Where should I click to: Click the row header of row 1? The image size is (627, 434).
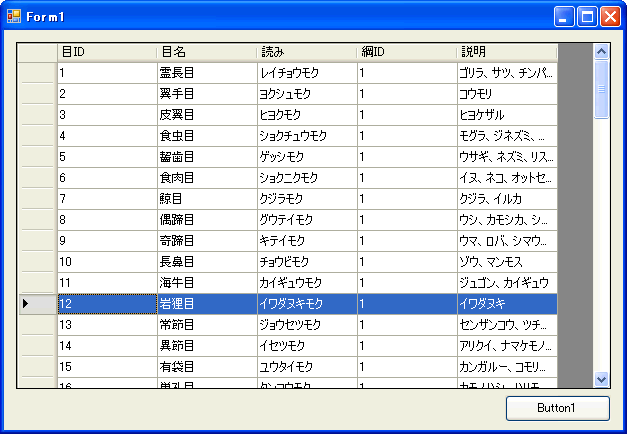[x=38, y=73]
